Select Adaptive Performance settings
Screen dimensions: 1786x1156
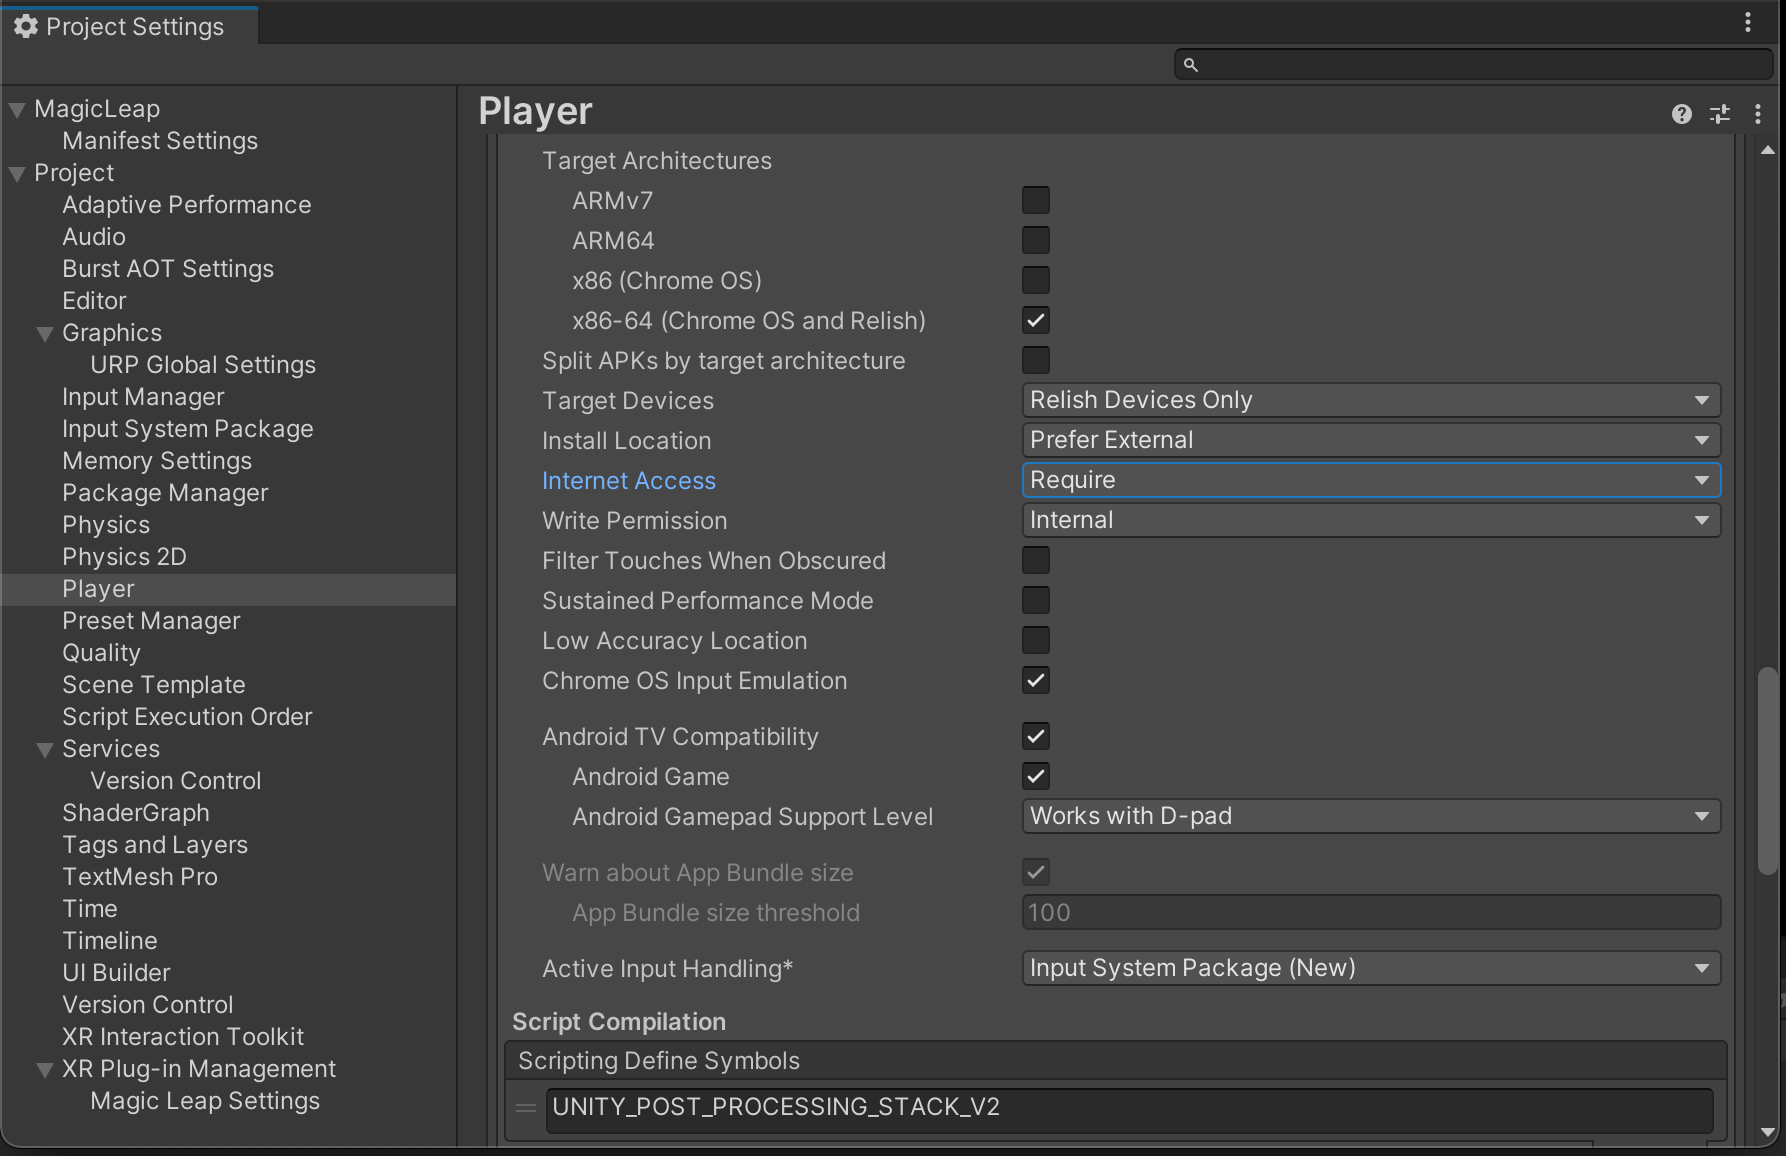point(187,205)
